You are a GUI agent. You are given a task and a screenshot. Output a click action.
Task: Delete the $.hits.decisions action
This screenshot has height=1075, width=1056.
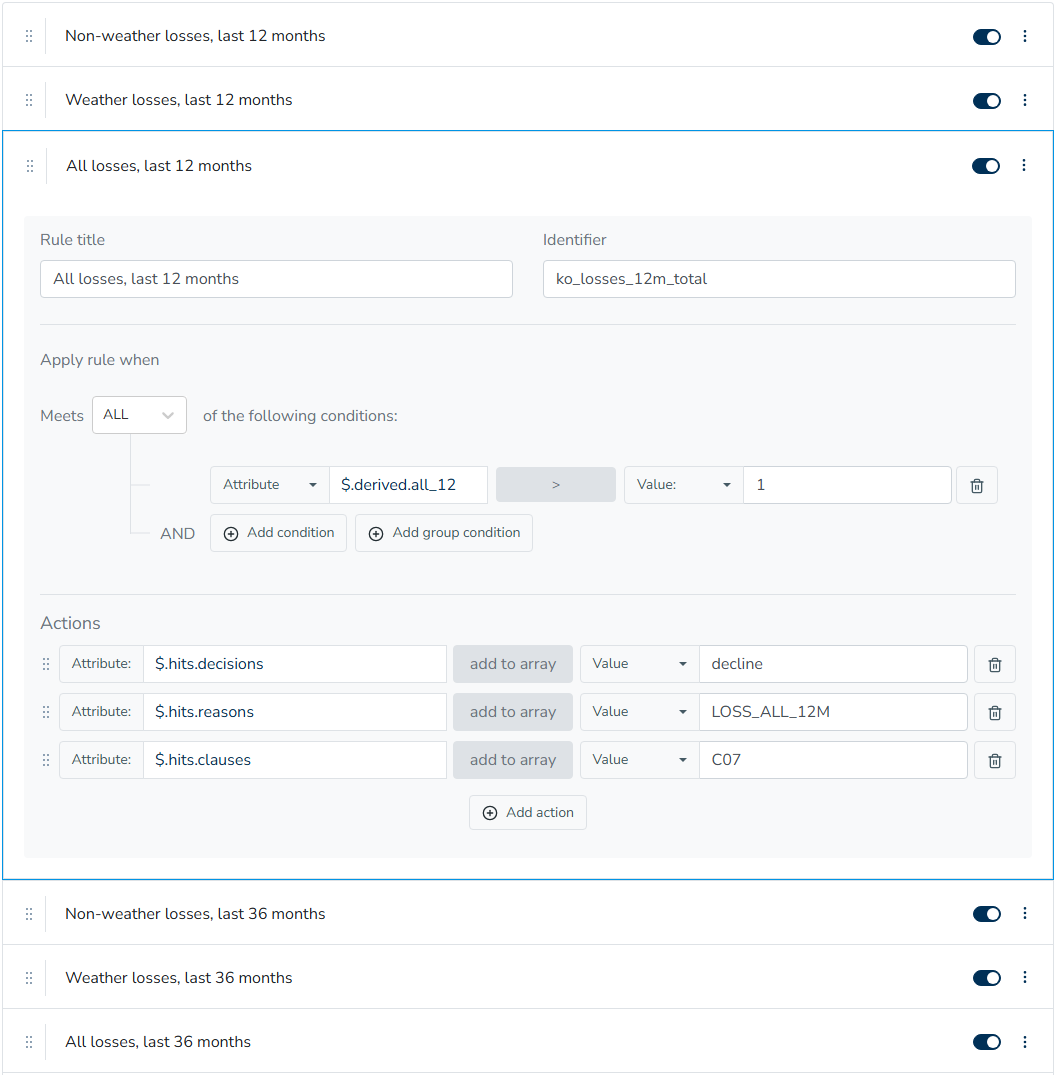pyautogui.click(x=994, y=664)
